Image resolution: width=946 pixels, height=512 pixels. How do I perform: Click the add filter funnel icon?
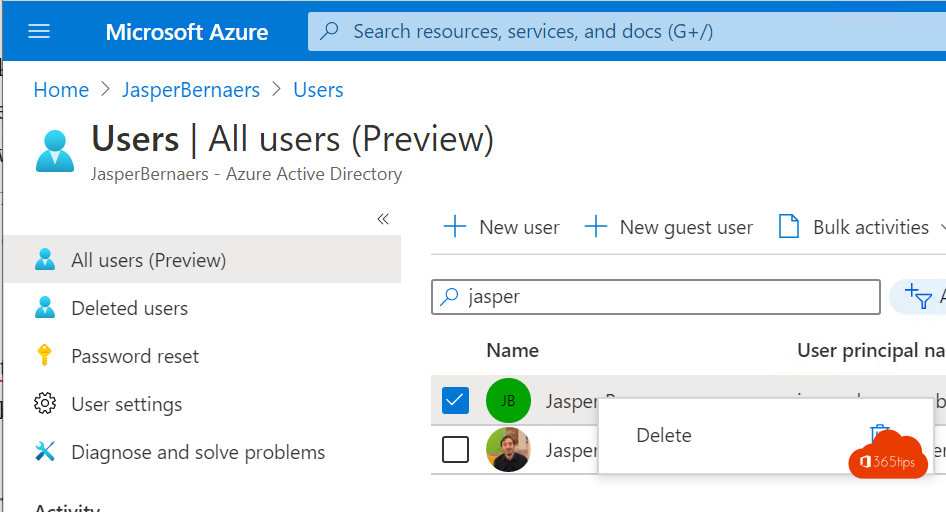(x=918, y=297)
